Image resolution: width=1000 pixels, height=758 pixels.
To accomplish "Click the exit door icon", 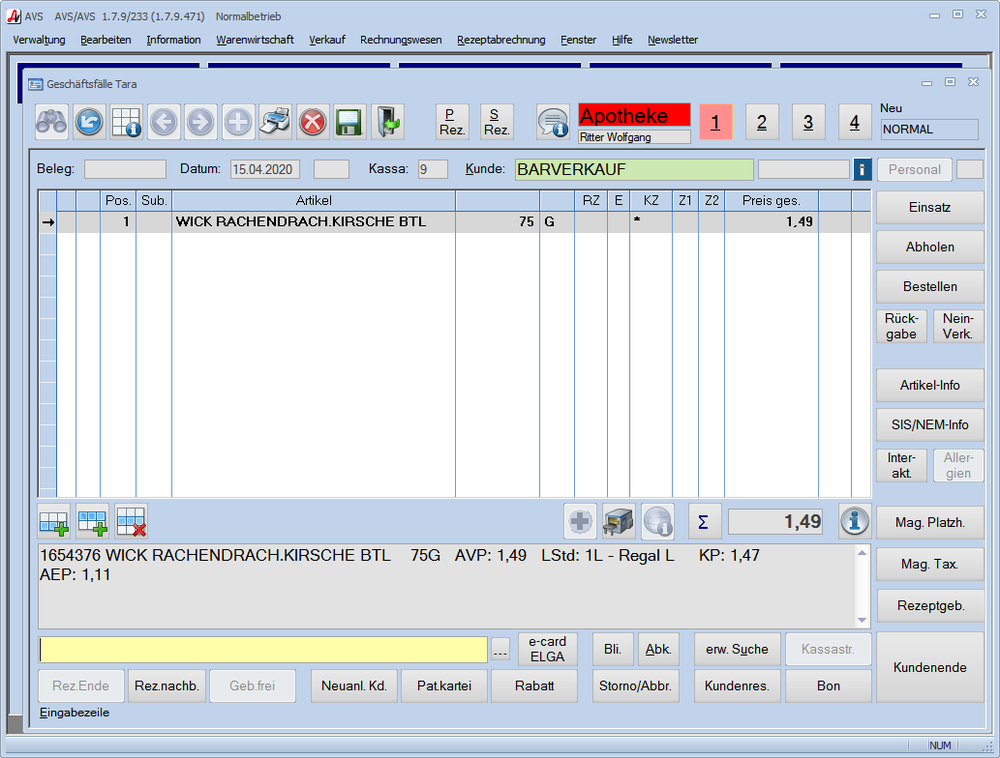I will (x=387, y=122).
